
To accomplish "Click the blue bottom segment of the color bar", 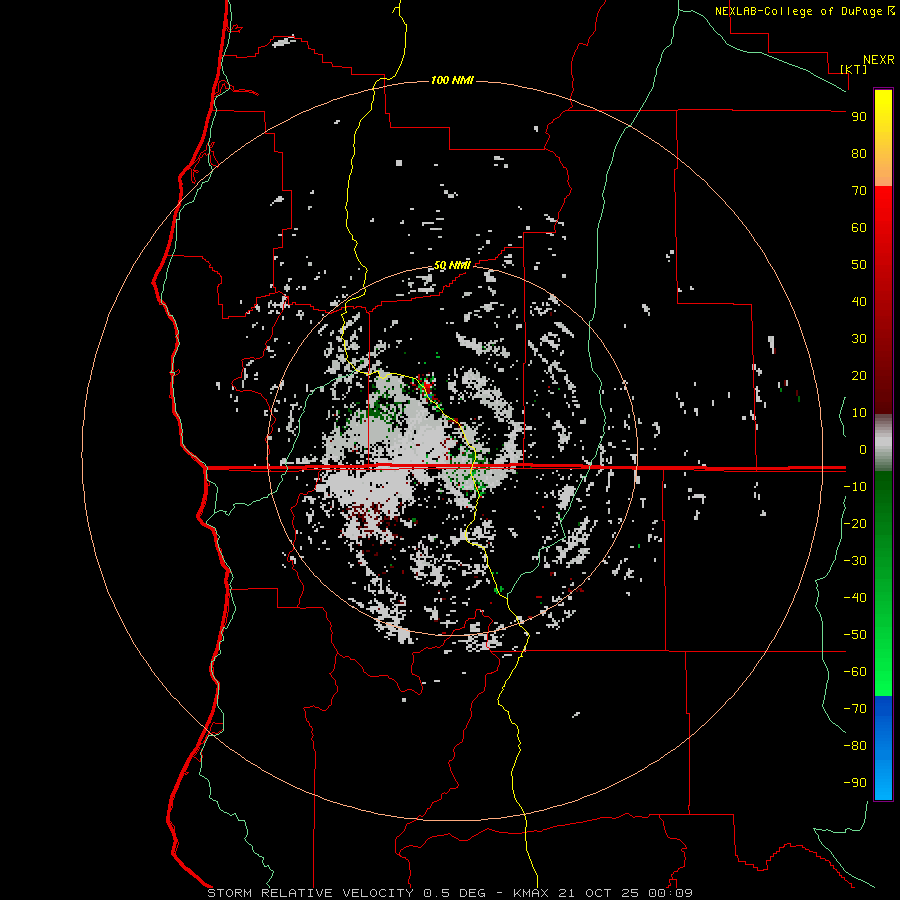I will [x=883, y=747].
